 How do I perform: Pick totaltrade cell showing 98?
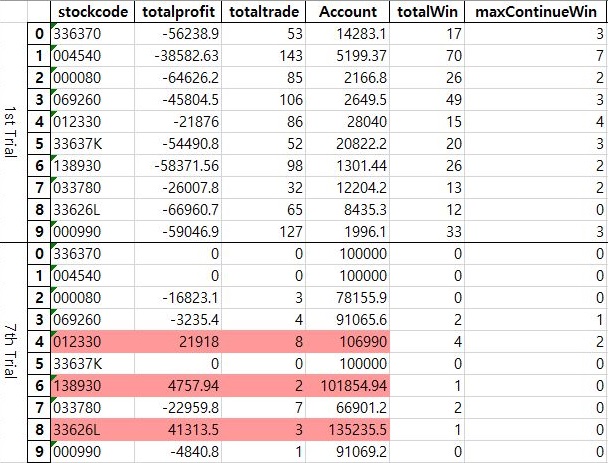click(264, 166)
